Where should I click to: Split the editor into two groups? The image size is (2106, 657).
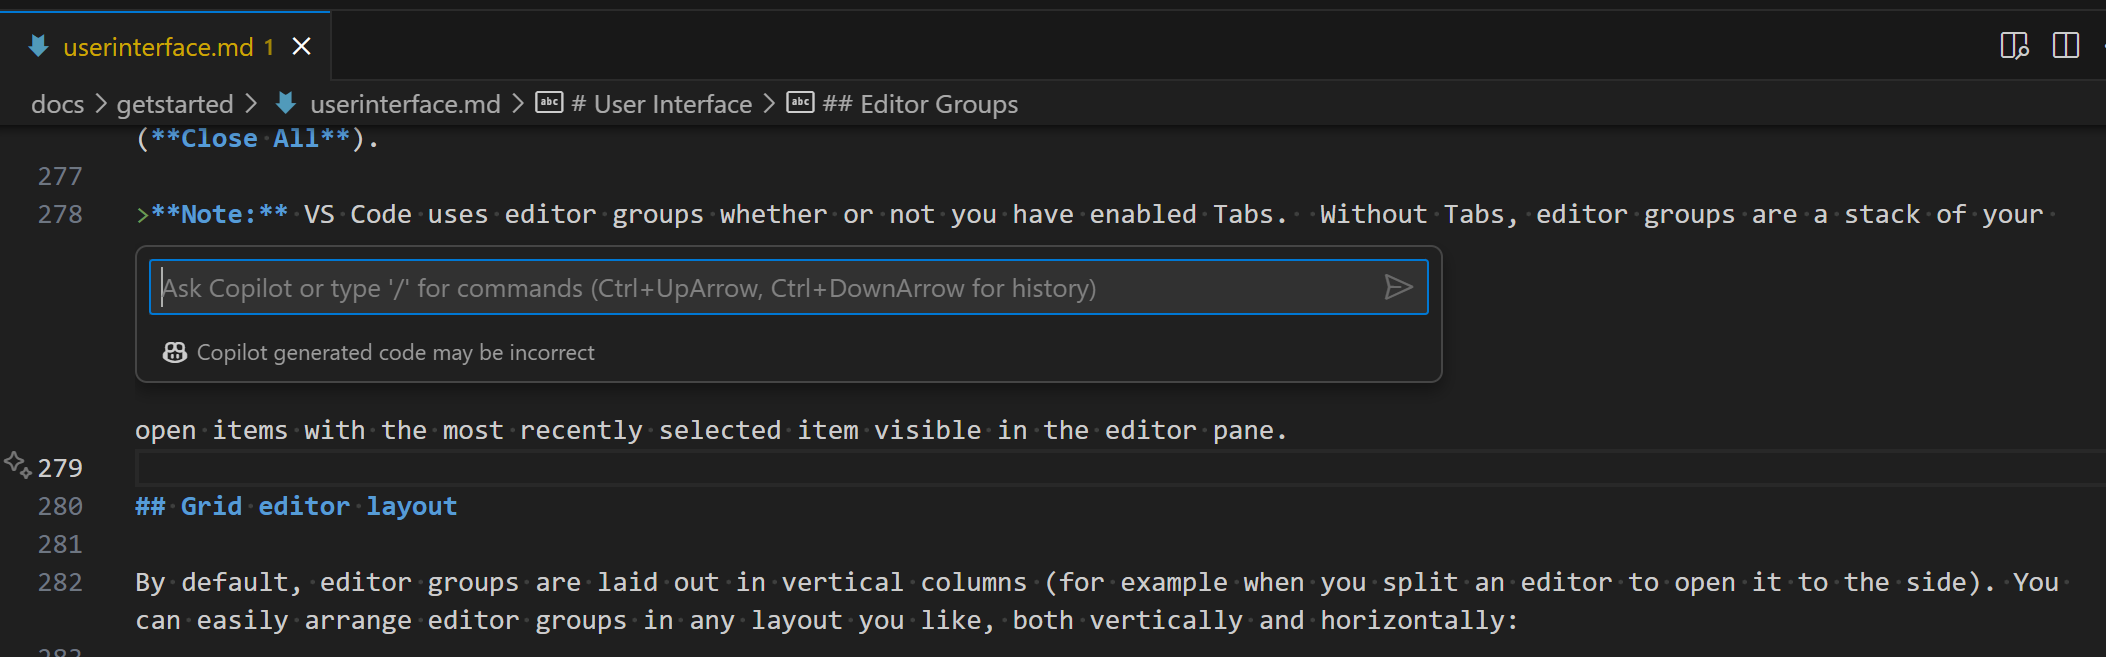point(2066,45)
